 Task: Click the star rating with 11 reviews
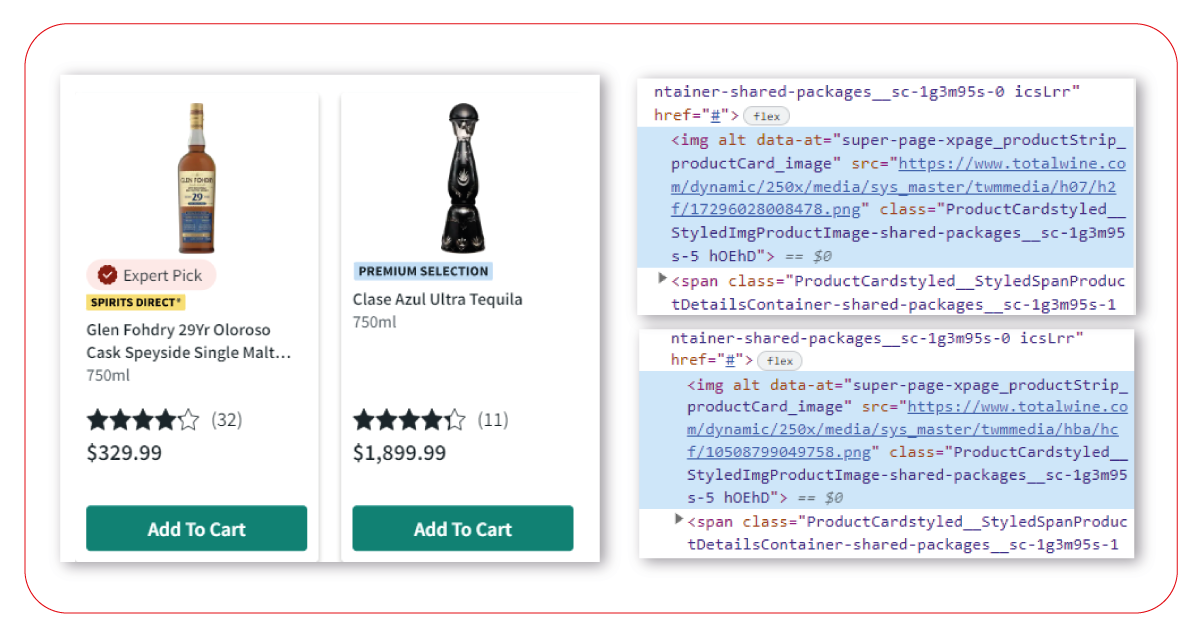[409, 420]
